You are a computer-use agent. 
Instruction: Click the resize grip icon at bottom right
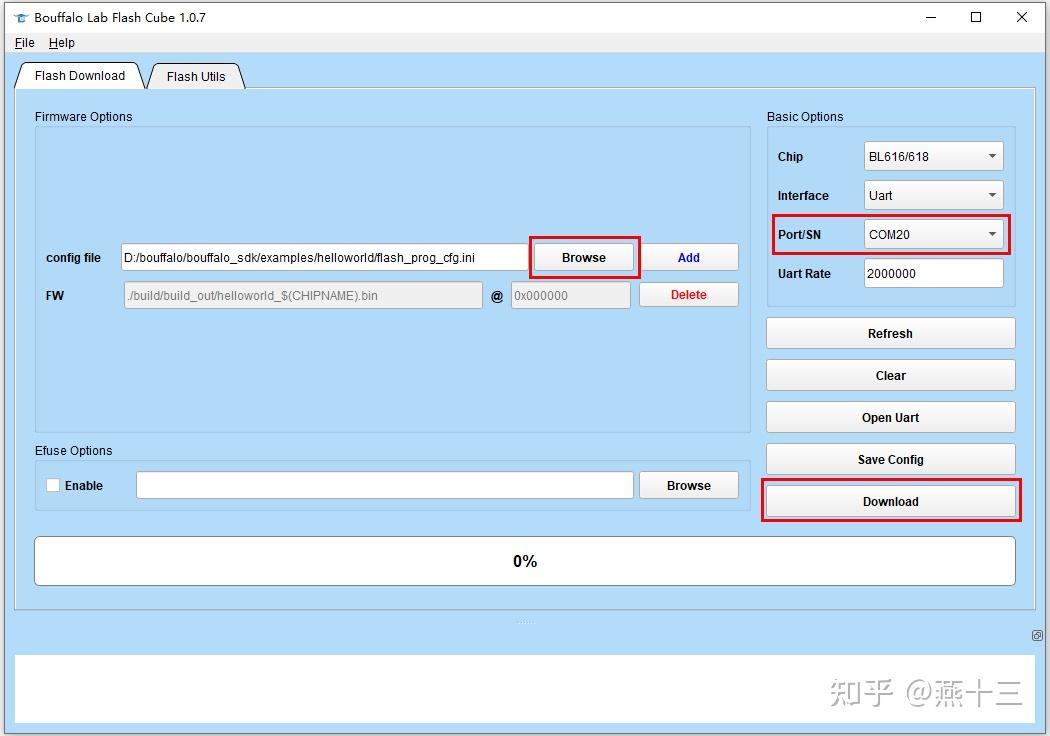point(1037,635)
